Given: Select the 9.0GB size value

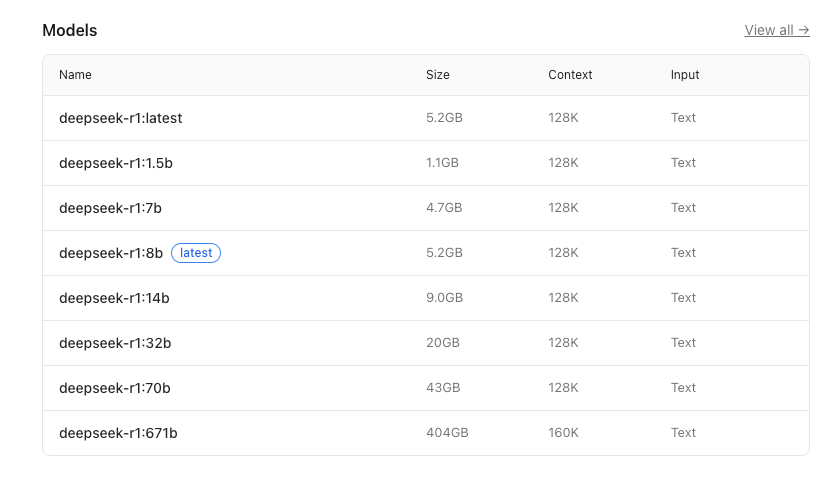Looking at the screenshot, I should point(445,298).
